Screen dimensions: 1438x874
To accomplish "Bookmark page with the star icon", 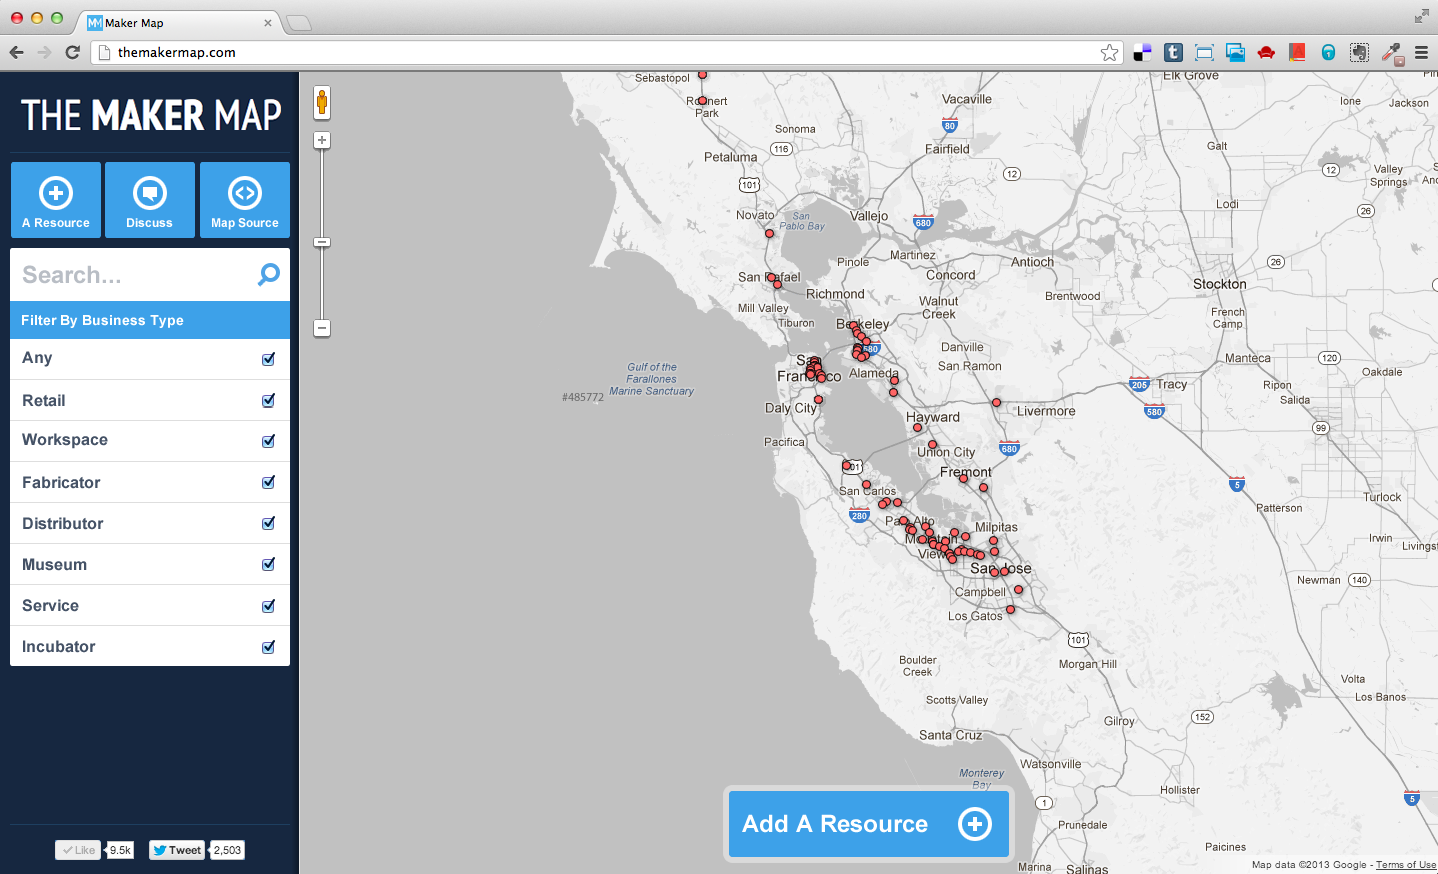I will point(1109,52).
